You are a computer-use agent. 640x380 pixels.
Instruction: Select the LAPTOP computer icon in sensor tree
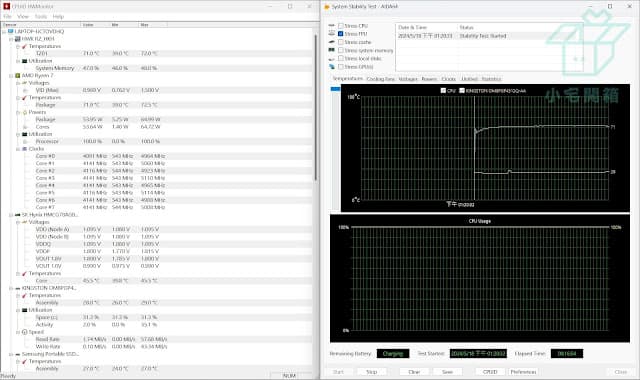[11, 31]
